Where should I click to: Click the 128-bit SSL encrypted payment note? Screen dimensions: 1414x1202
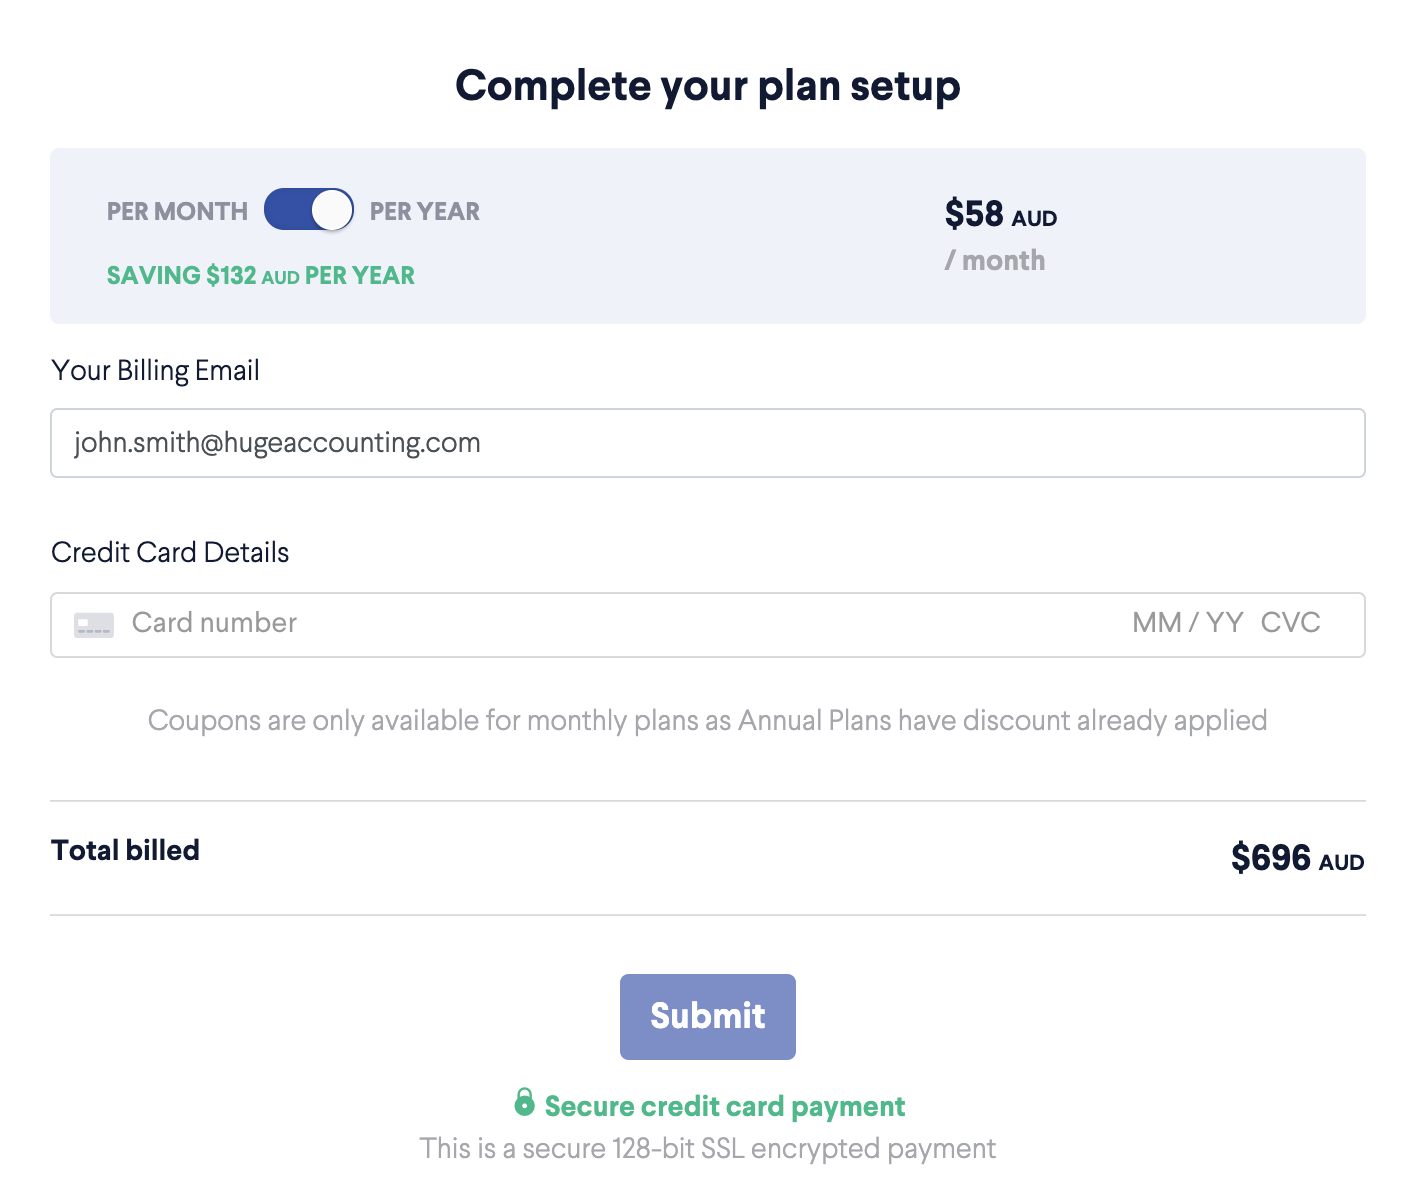pyautogui.click(x=707, y=1148)
